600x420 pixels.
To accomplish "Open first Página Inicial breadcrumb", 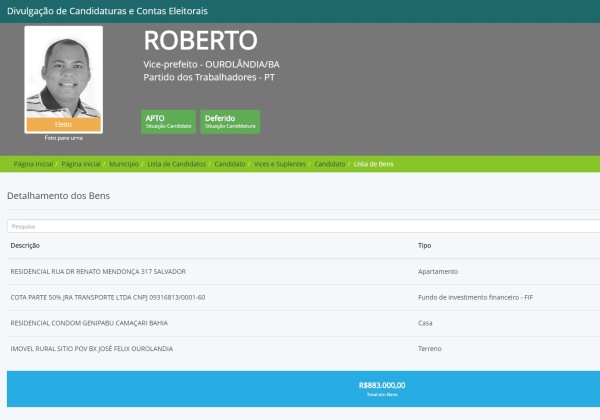I will click(x=33, y=164).
